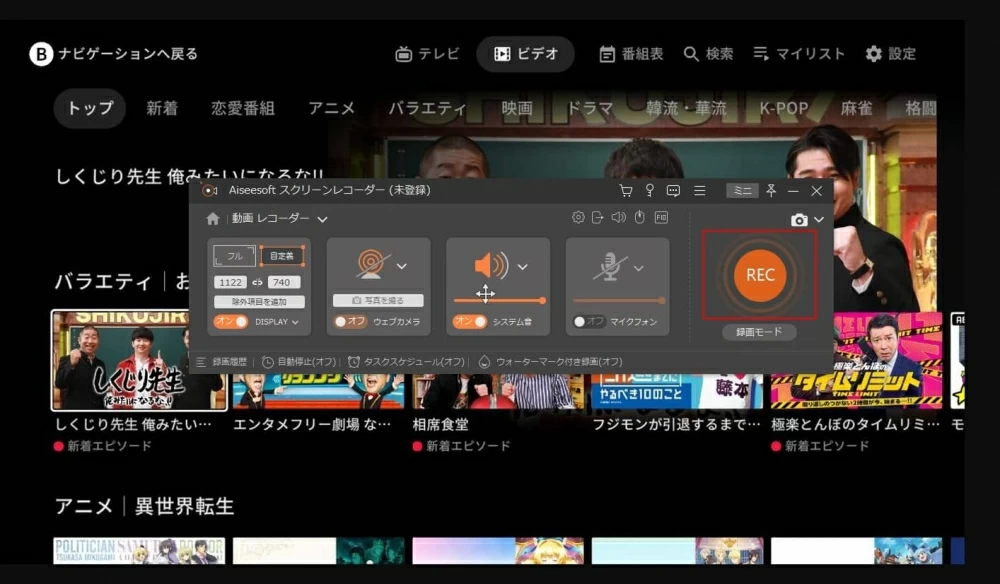Click the system sound volume slider
Screen dimensions: 1000x584
(499, 300)
